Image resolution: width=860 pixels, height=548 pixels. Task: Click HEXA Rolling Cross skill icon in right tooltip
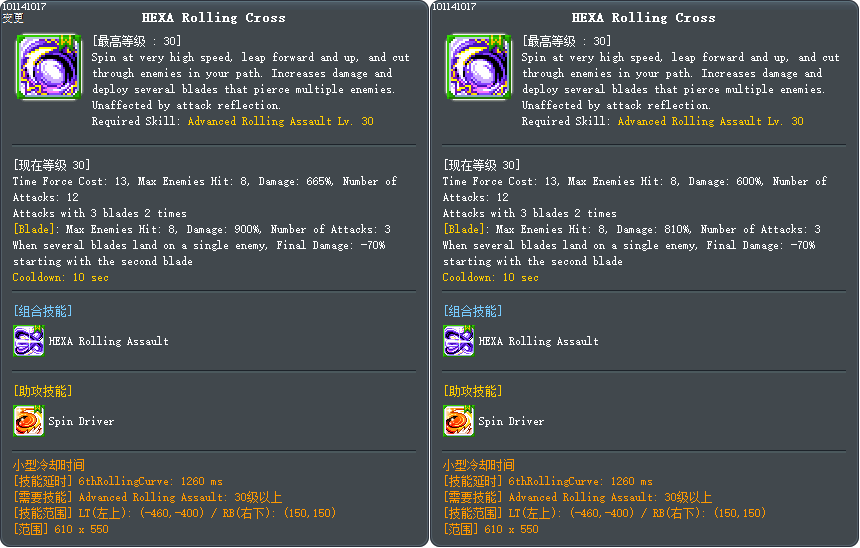tap(478, 67)
